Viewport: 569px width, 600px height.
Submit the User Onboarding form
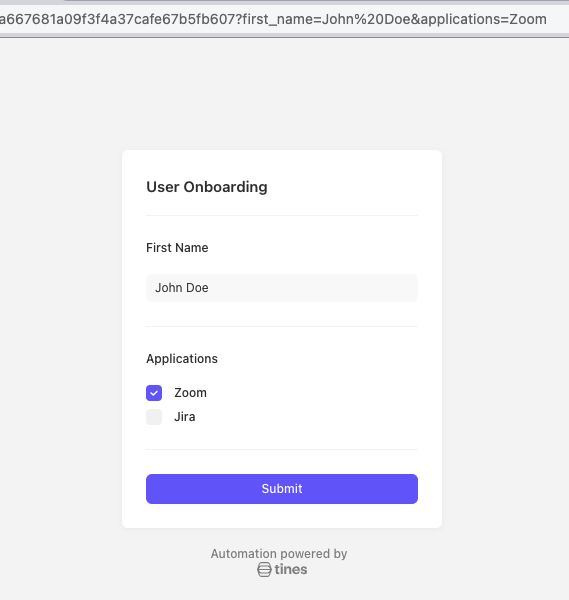(x=282, y=489)
